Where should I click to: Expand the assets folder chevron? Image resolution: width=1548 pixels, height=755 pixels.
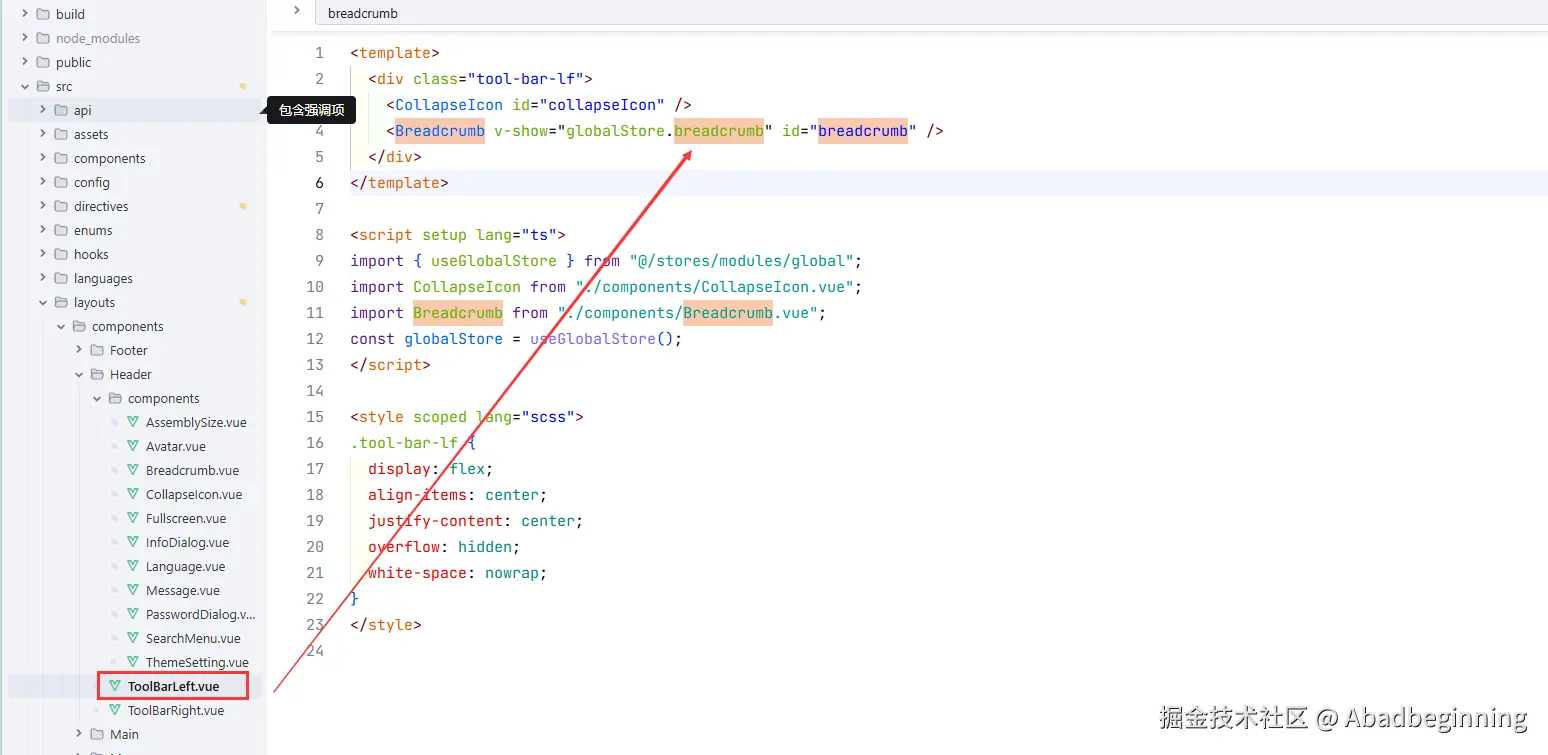pyautogui.click(x=43, y=134)
